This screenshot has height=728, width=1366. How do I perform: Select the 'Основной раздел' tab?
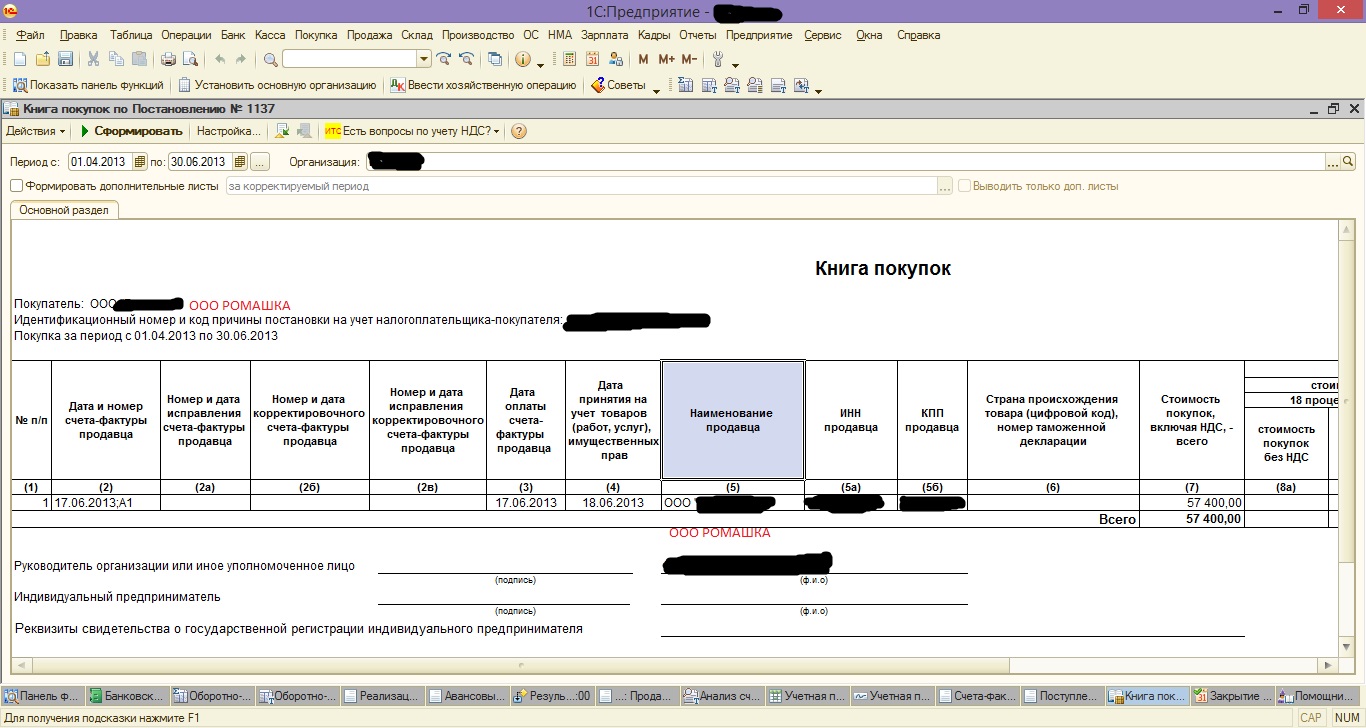[64, 210]
